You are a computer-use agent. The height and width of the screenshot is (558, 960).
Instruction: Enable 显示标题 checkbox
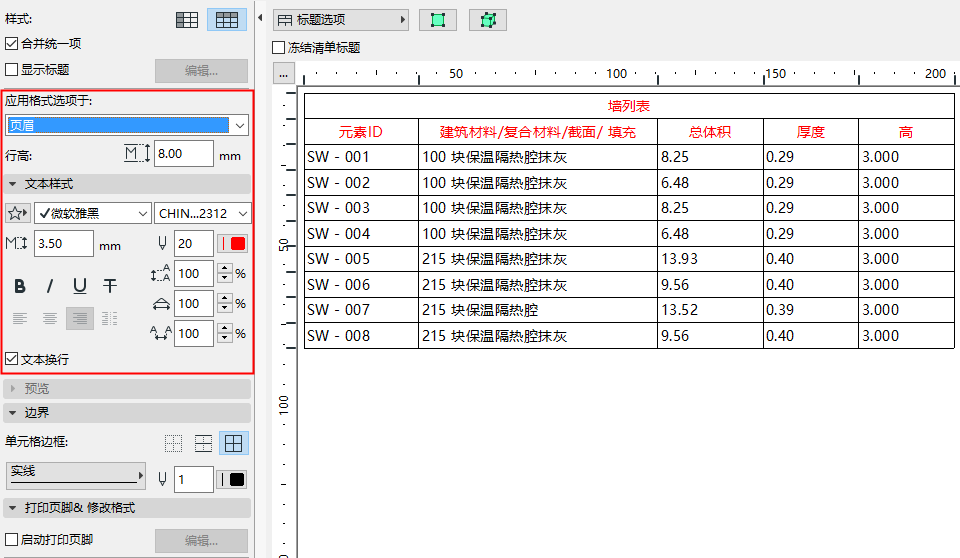click(x=11, y=70)
